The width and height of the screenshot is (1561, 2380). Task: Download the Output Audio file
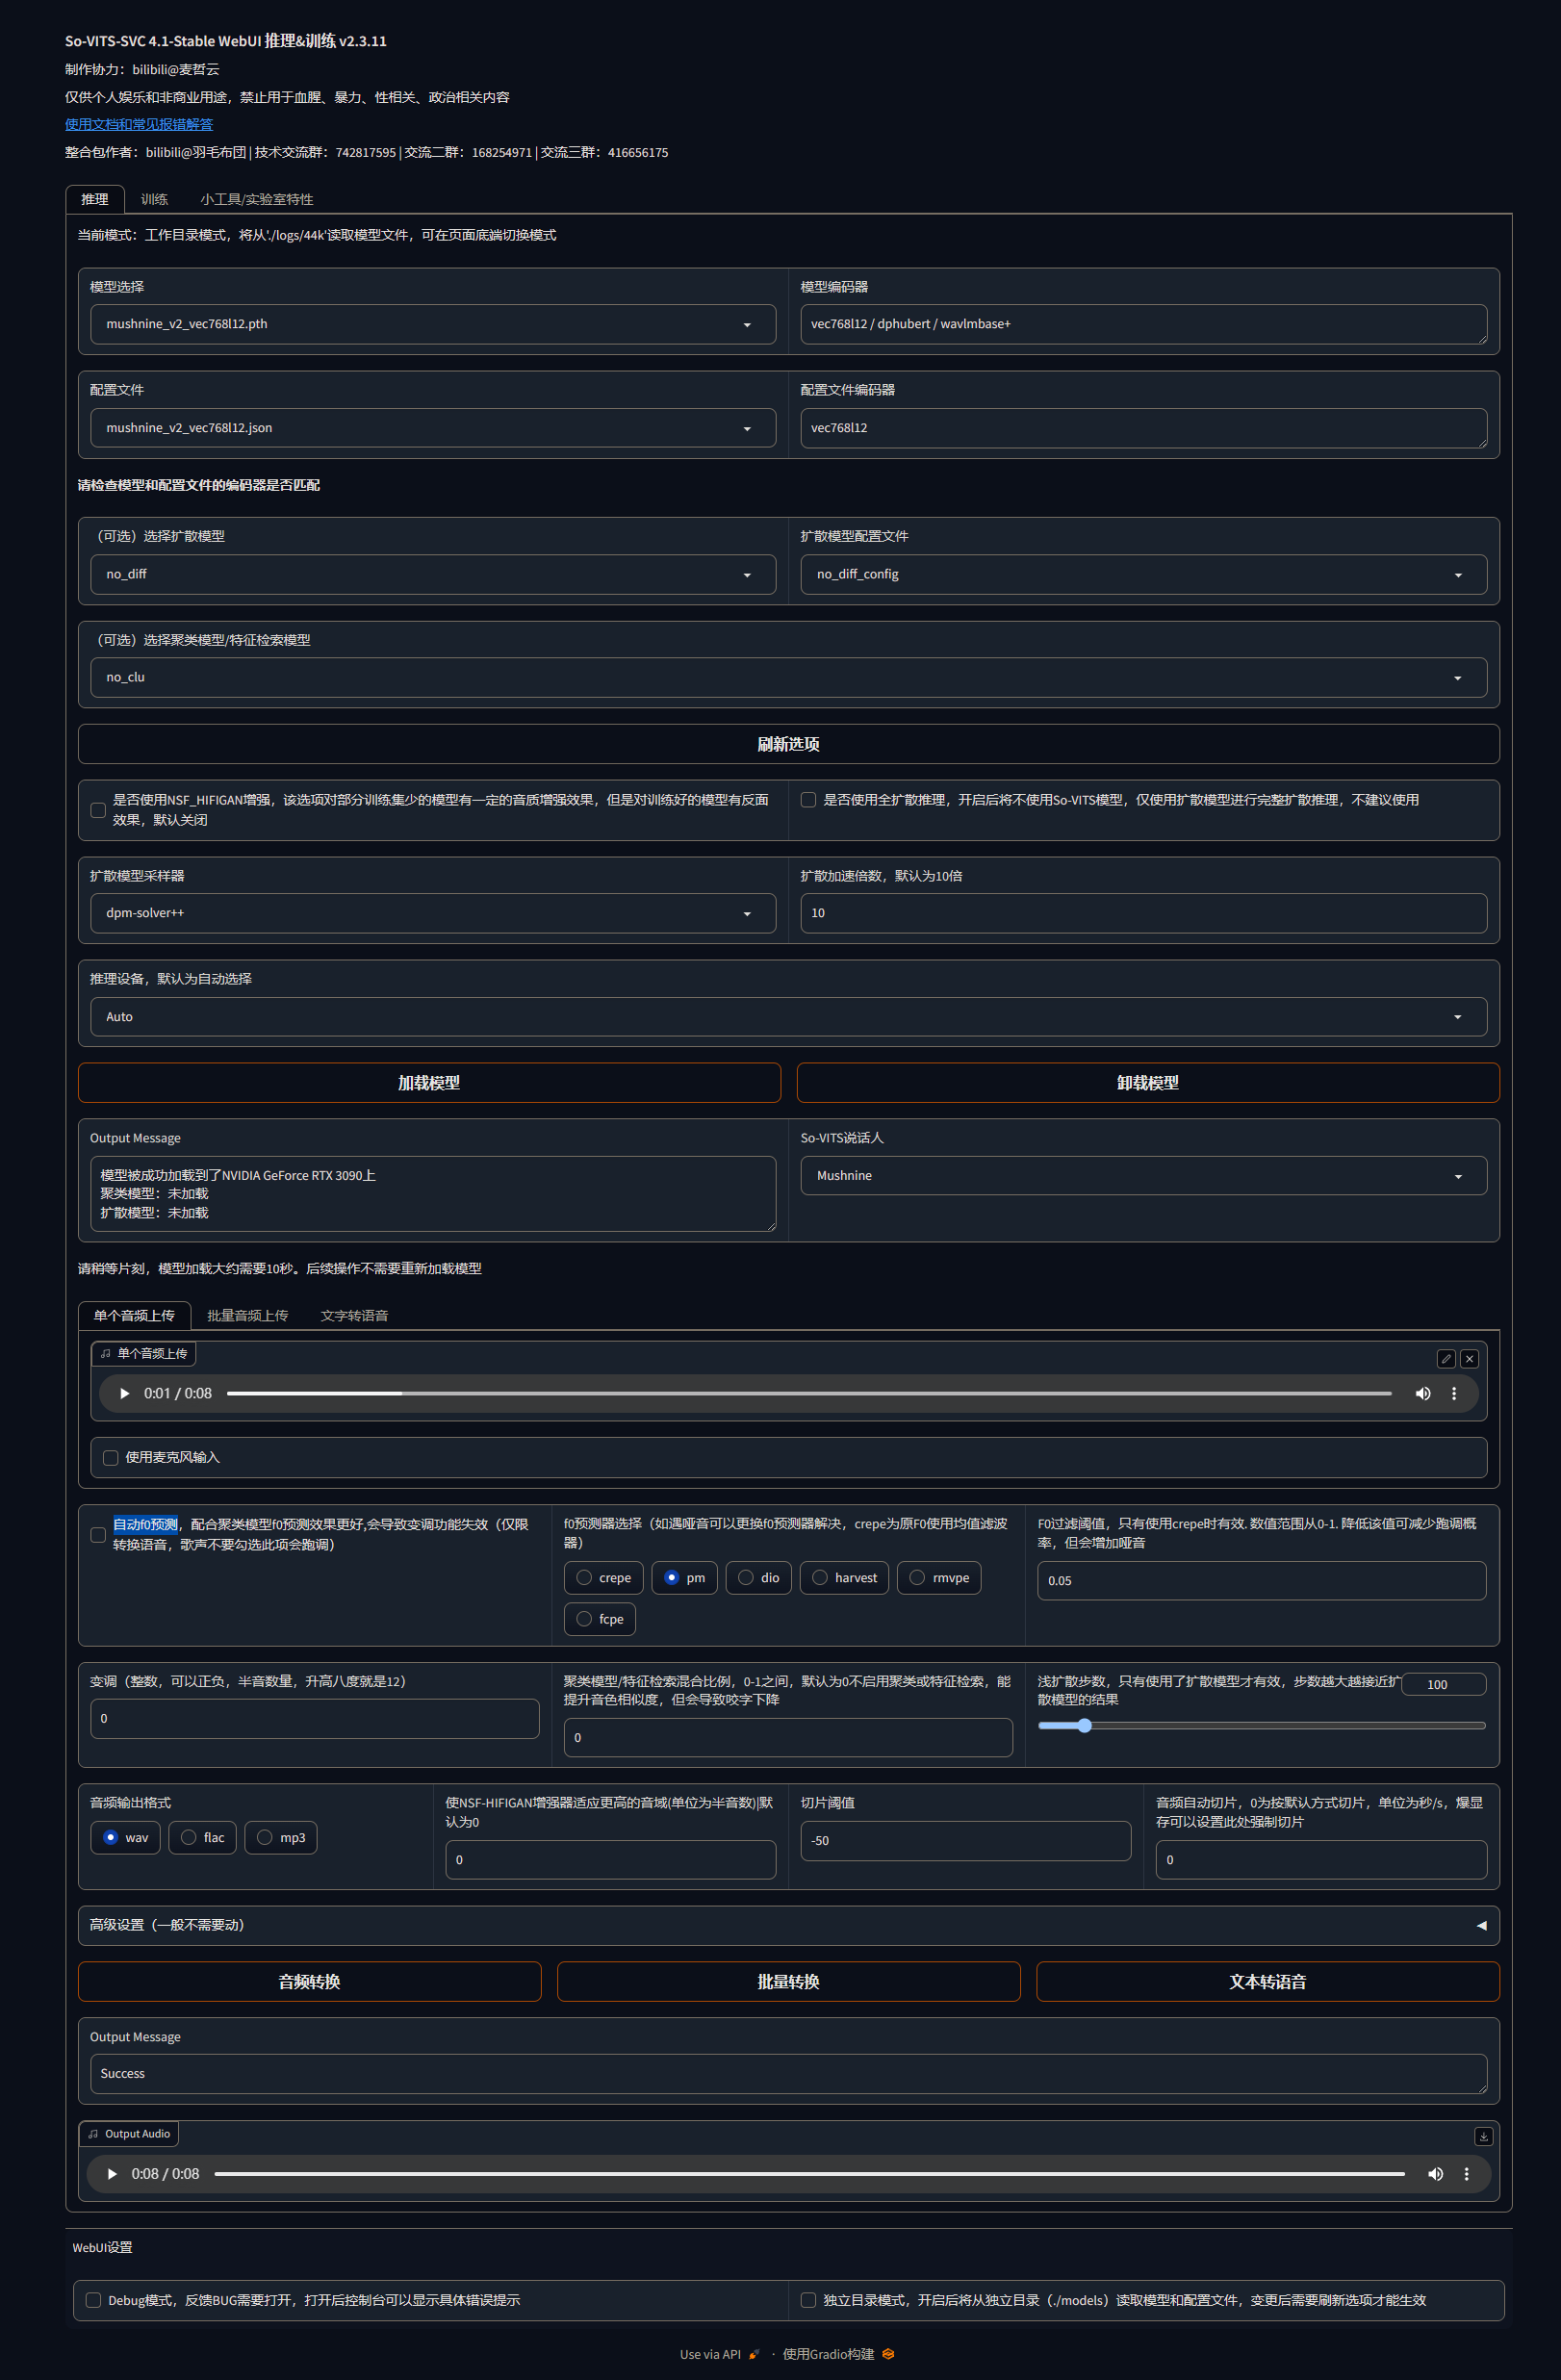point(1483,2136)
